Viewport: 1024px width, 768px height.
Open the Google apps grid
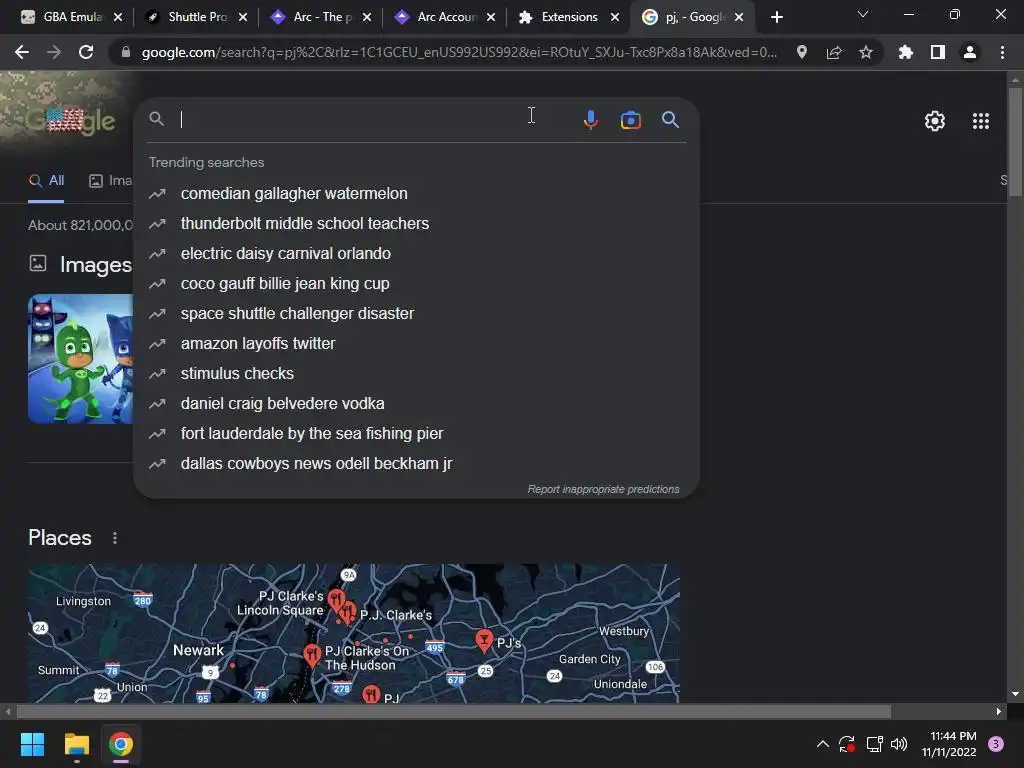[980, 121]
